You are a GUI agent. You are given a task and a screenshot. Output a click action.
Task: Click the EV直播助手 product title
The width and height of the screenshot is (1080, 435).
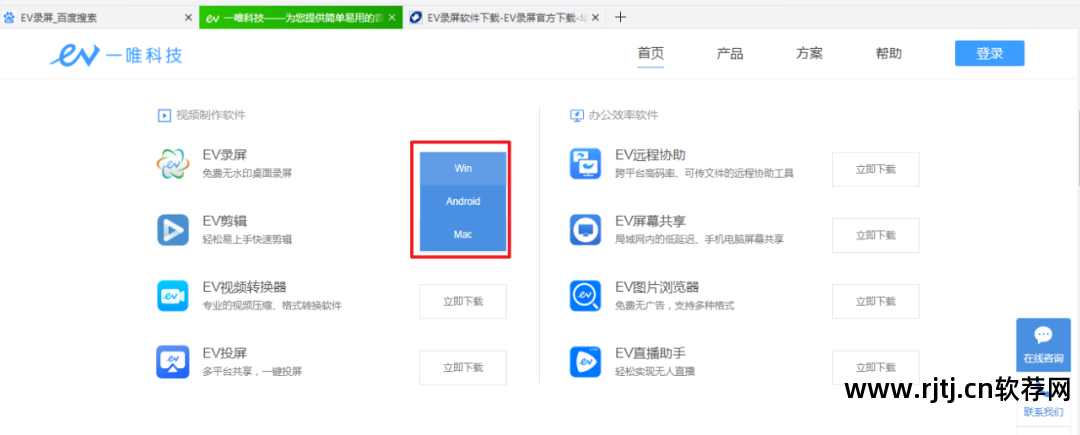pyautogui.click(x=650, y=354)
